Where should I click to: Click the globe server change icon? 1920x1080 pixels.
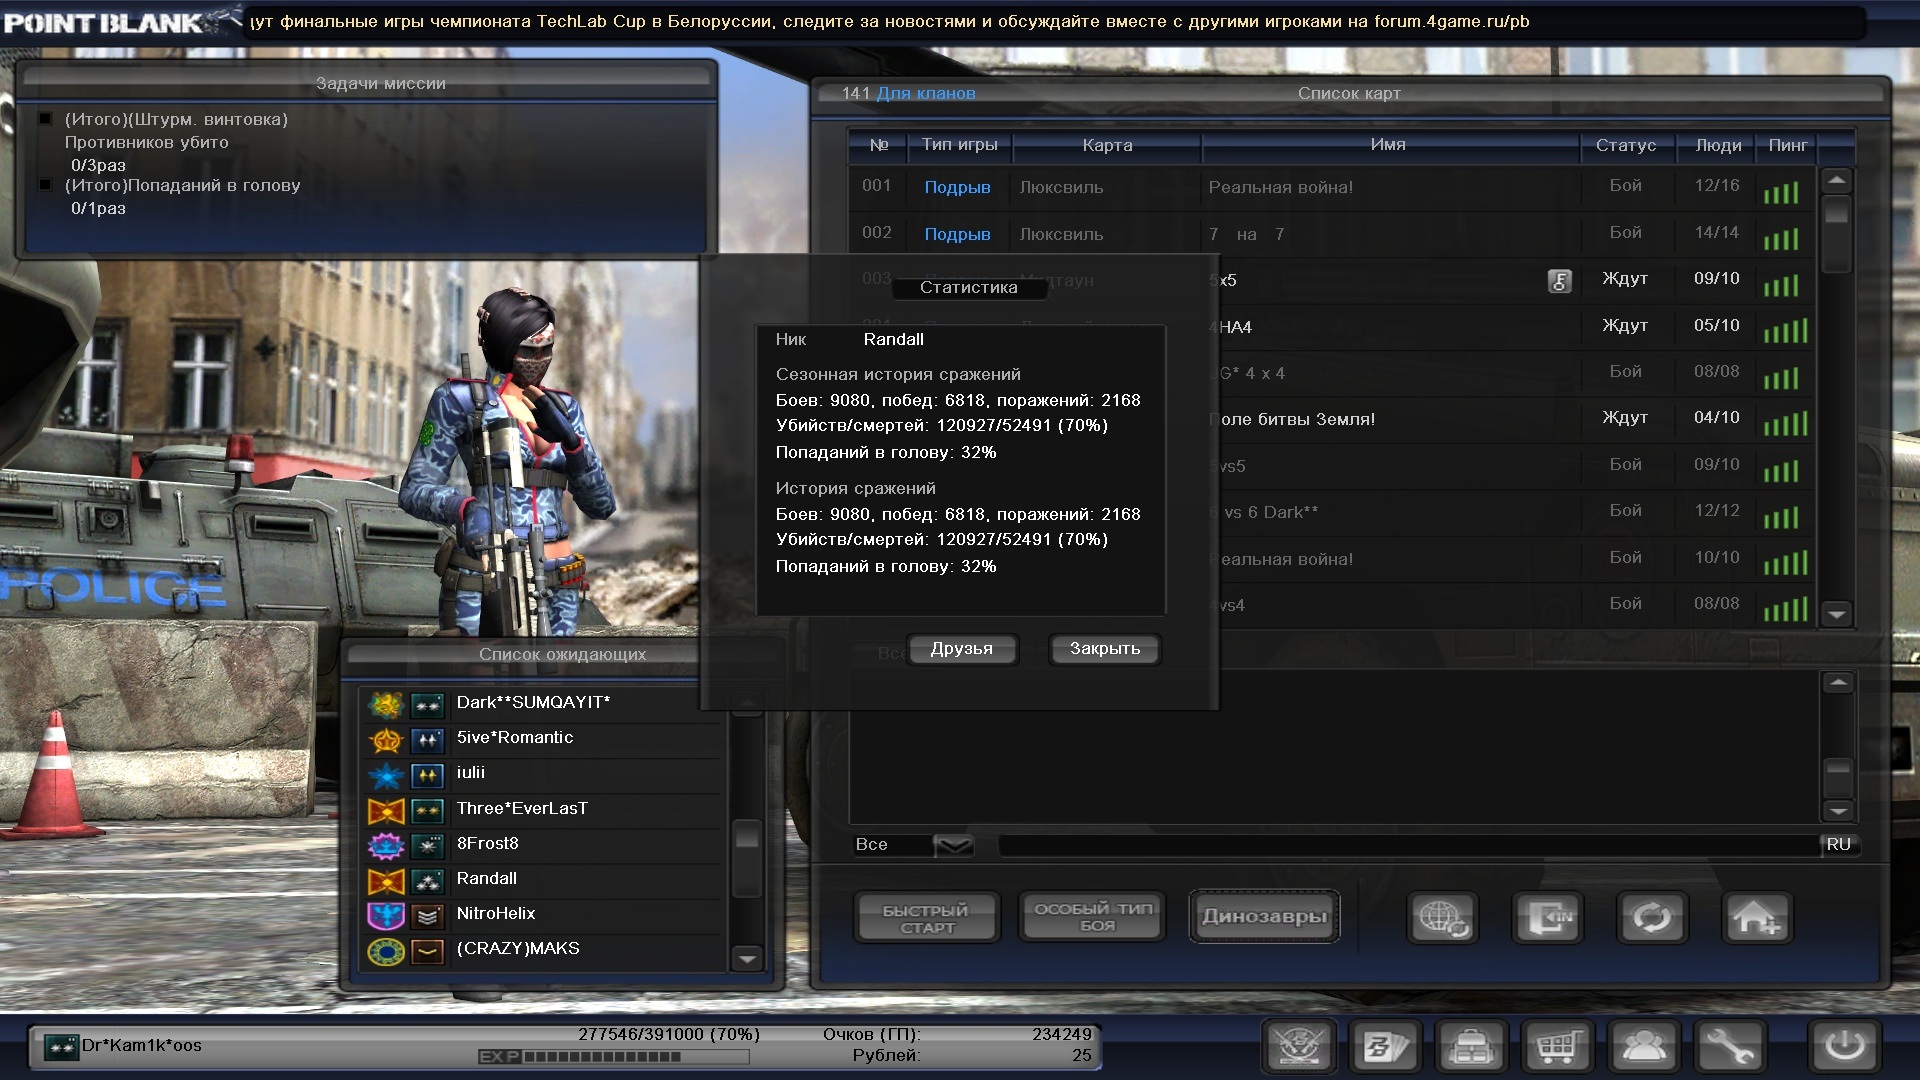coord(1443,917)
